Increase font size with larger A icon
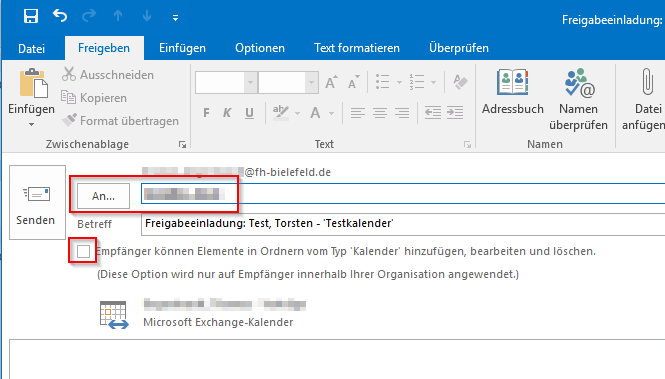 [x=331, y=82]
